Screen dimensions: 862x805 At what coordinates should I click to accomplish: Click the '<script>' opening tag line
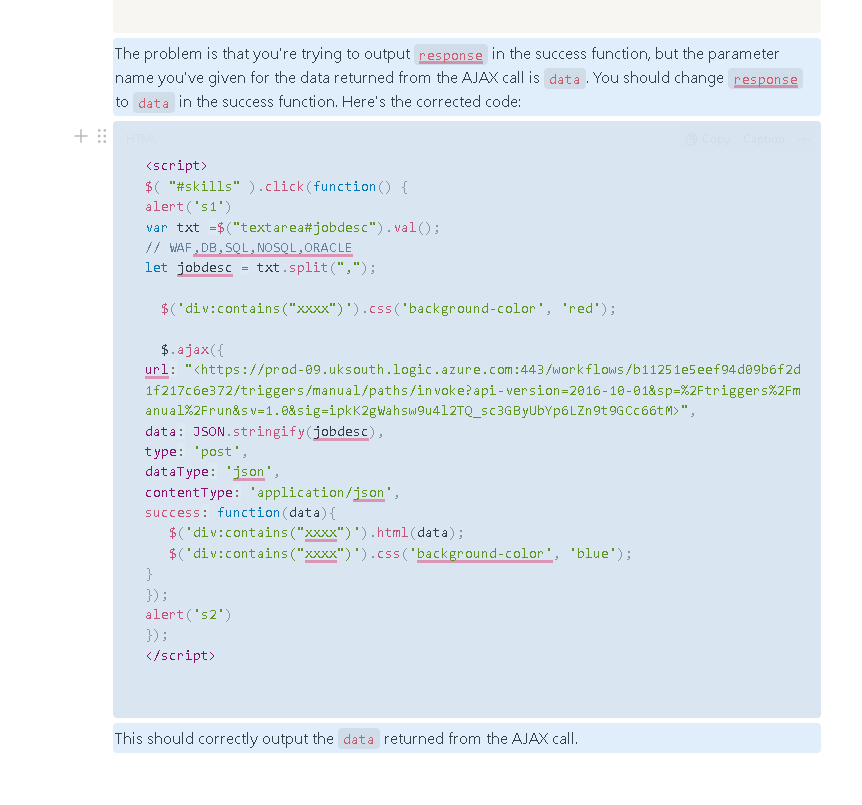176,166
